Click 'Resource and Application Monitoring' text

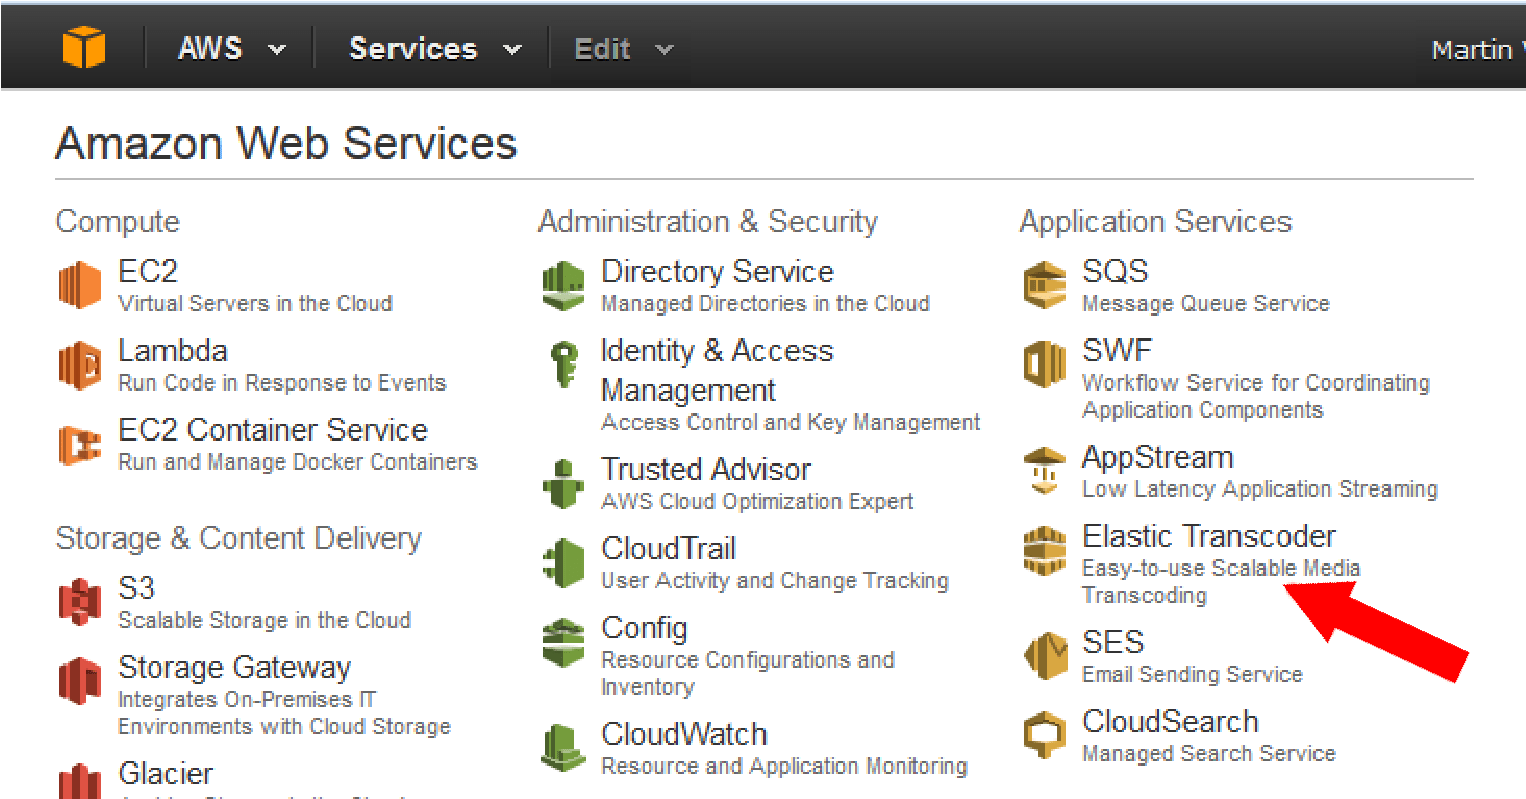(784, 766)
